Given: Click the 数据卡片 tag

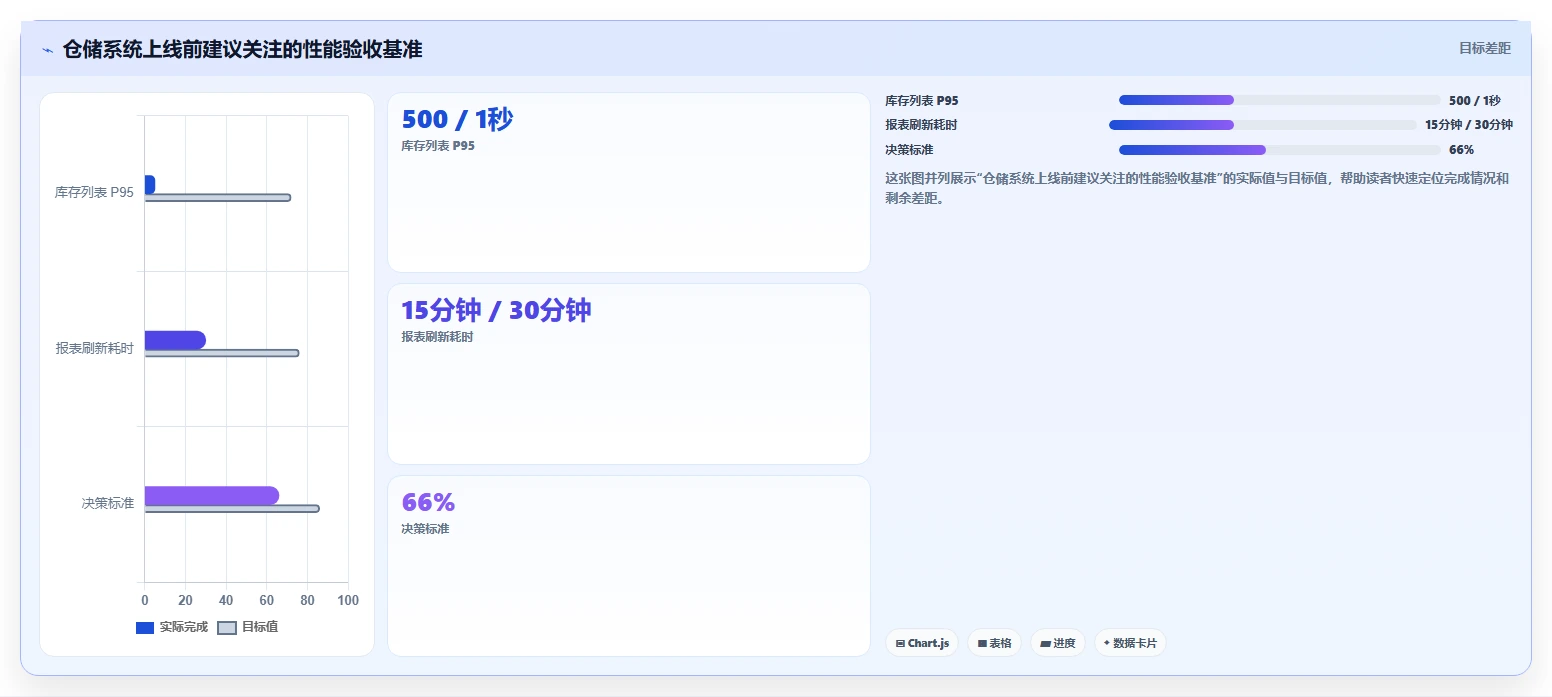Looking at the screenshot, I should click(1130, 643).
